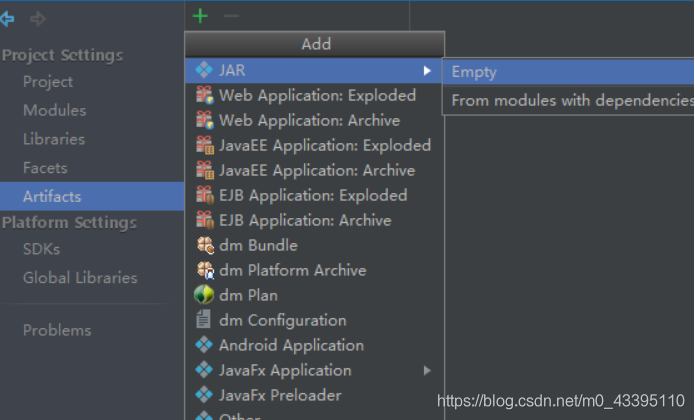Click the JAR artifact icon

[x=204, y=70]
